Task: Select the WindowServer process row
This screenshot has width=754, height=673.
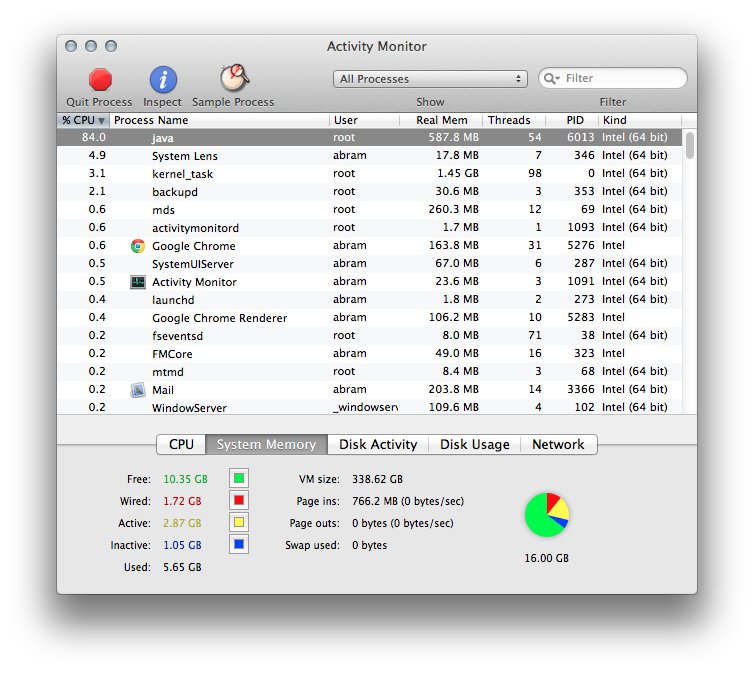Action: 369,407
